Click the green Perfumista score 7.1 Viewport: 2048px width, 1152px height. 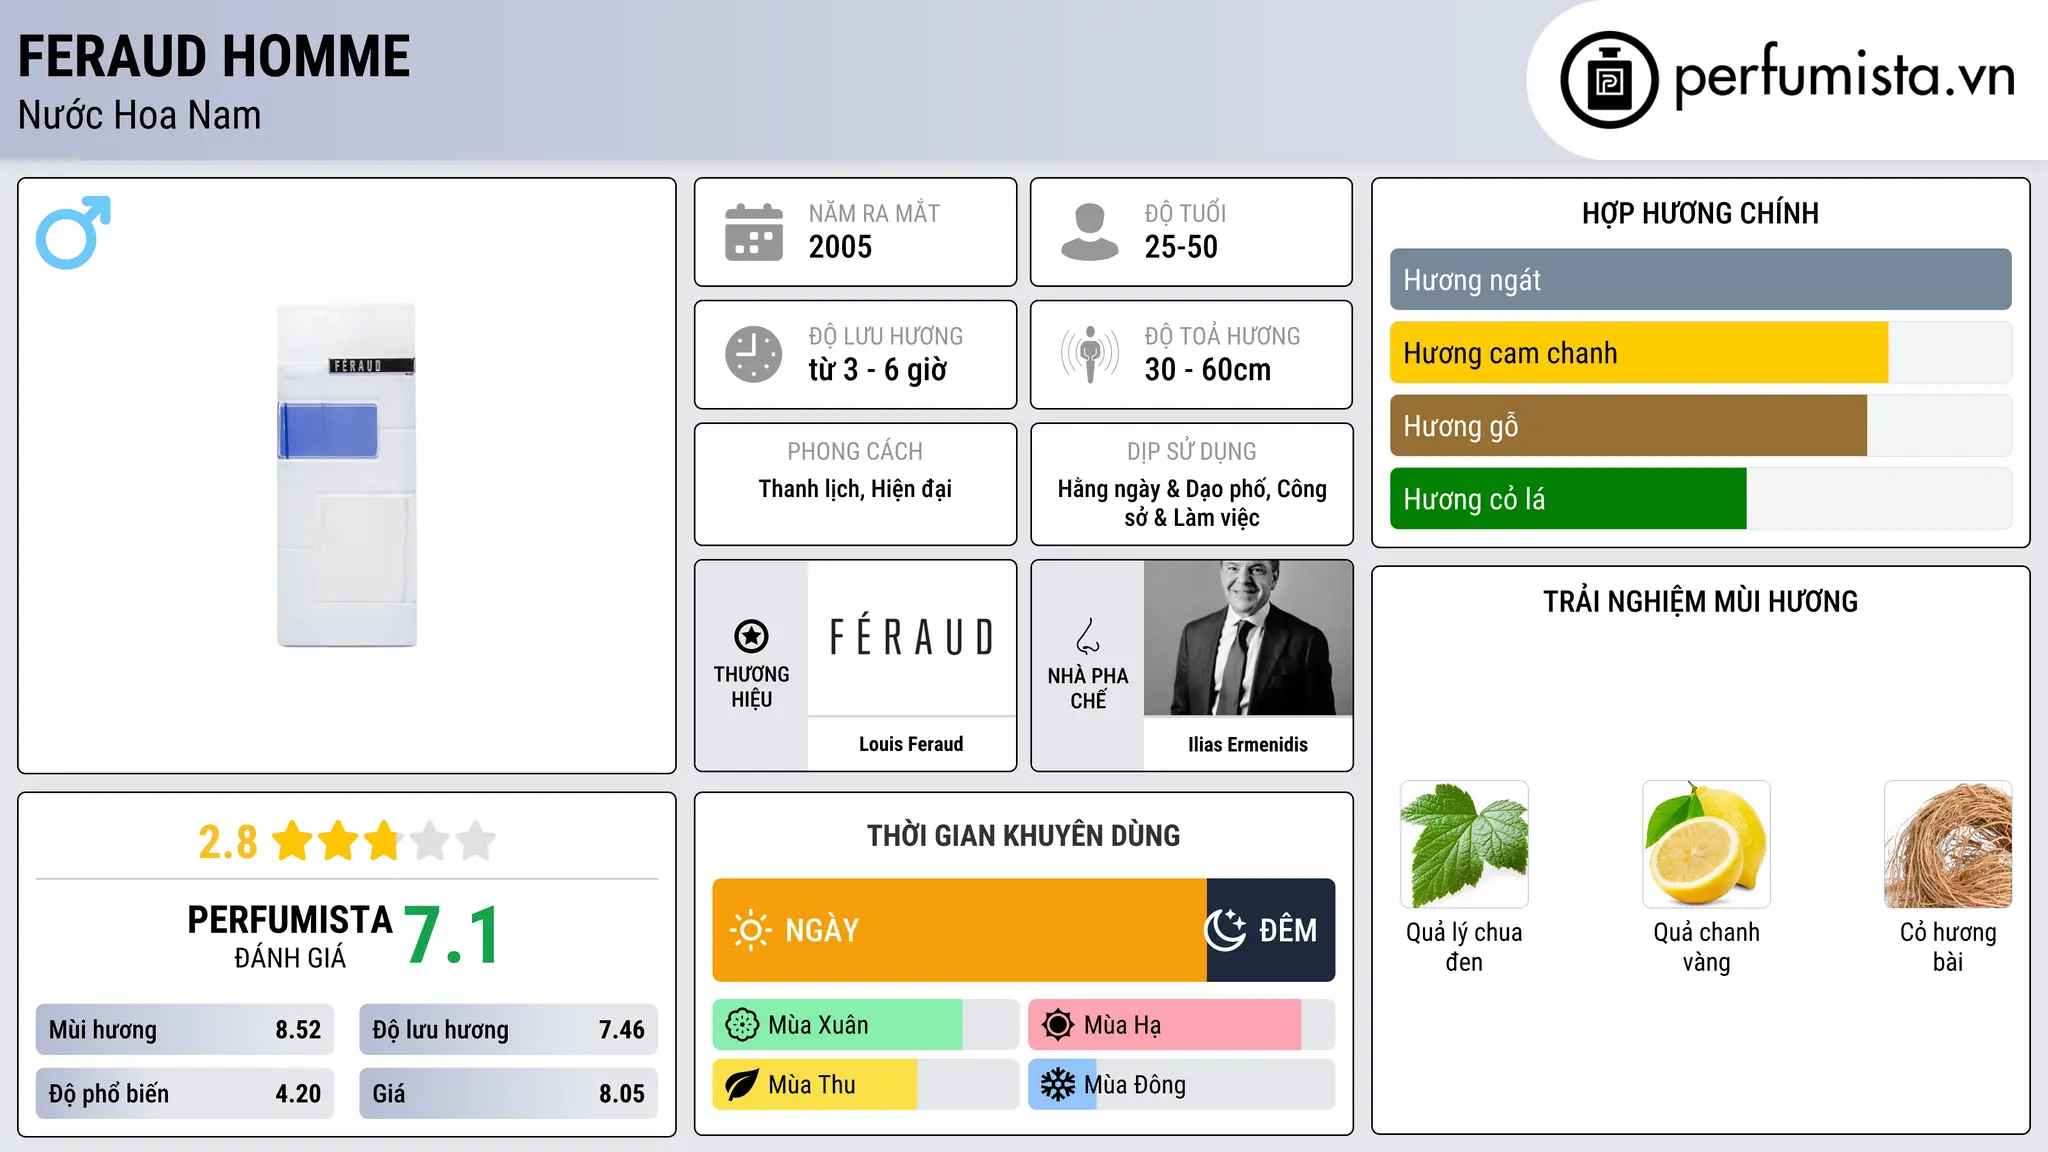452,935
